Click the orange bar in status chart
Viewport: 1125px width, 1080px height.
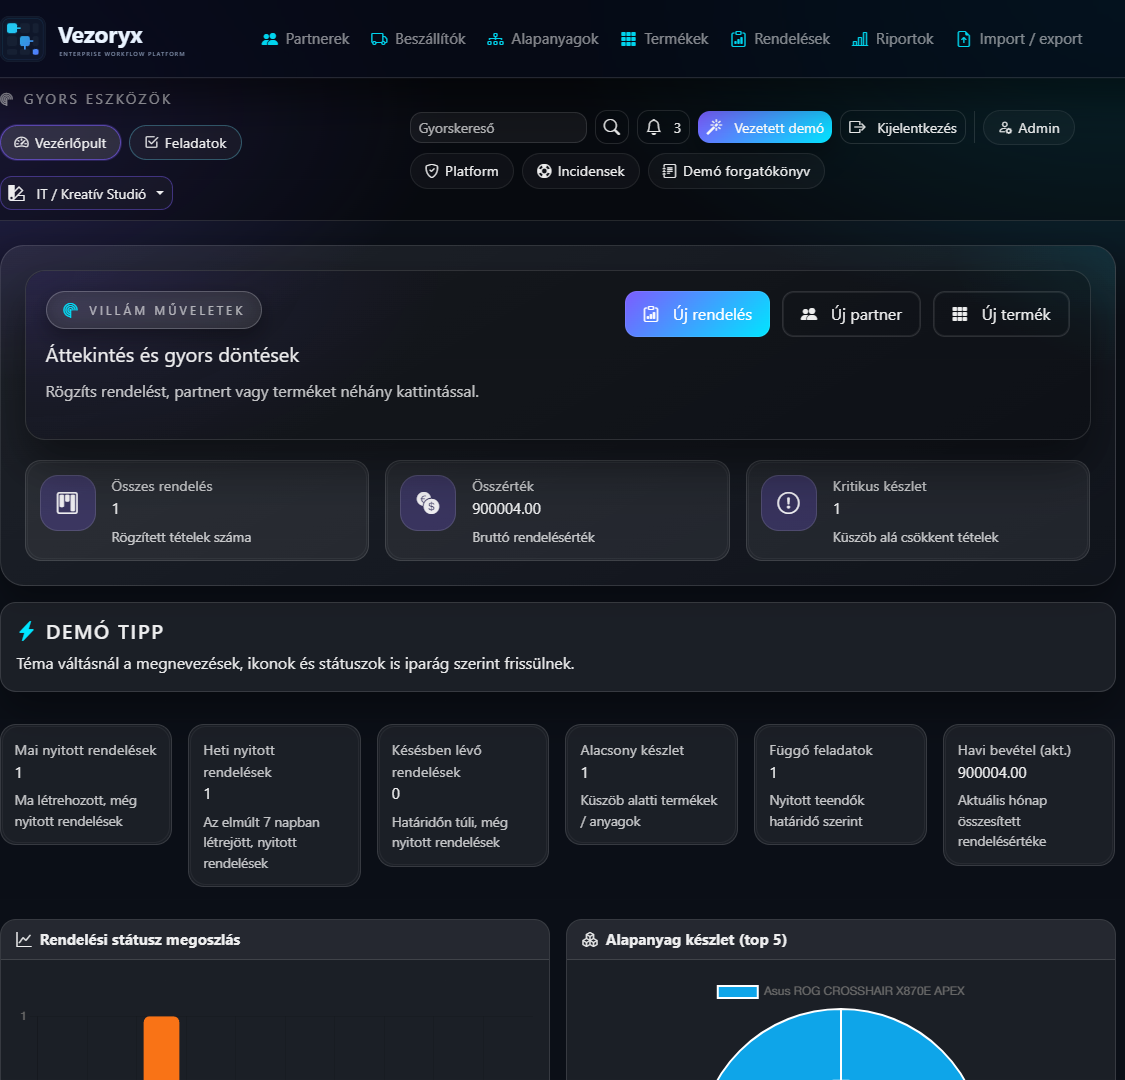(x=161, y=1048)
